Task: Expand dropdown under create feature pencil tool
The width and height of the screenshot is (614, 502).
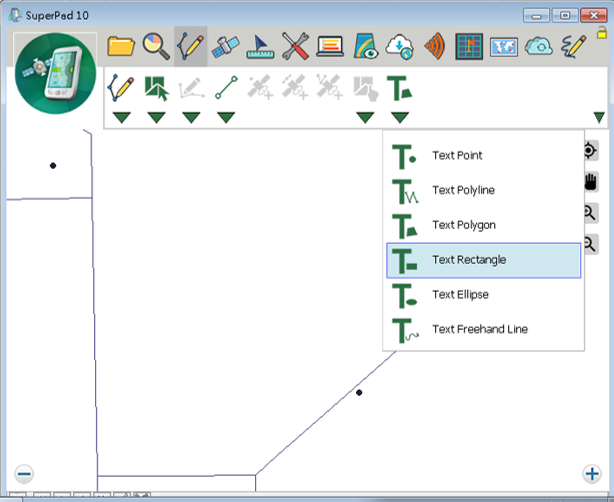Action: 121,117
